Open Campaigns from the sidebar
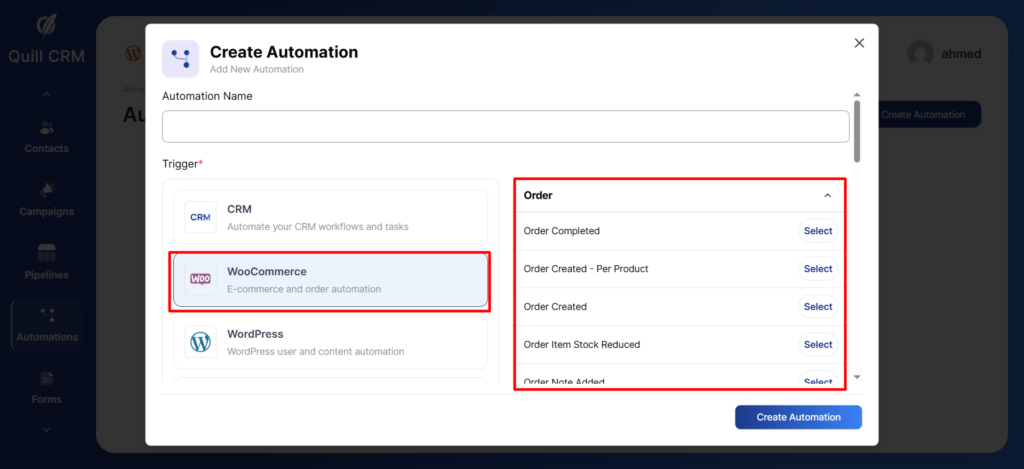The height and width of the screenshot is (469, 1024). [x=46, y=199]
